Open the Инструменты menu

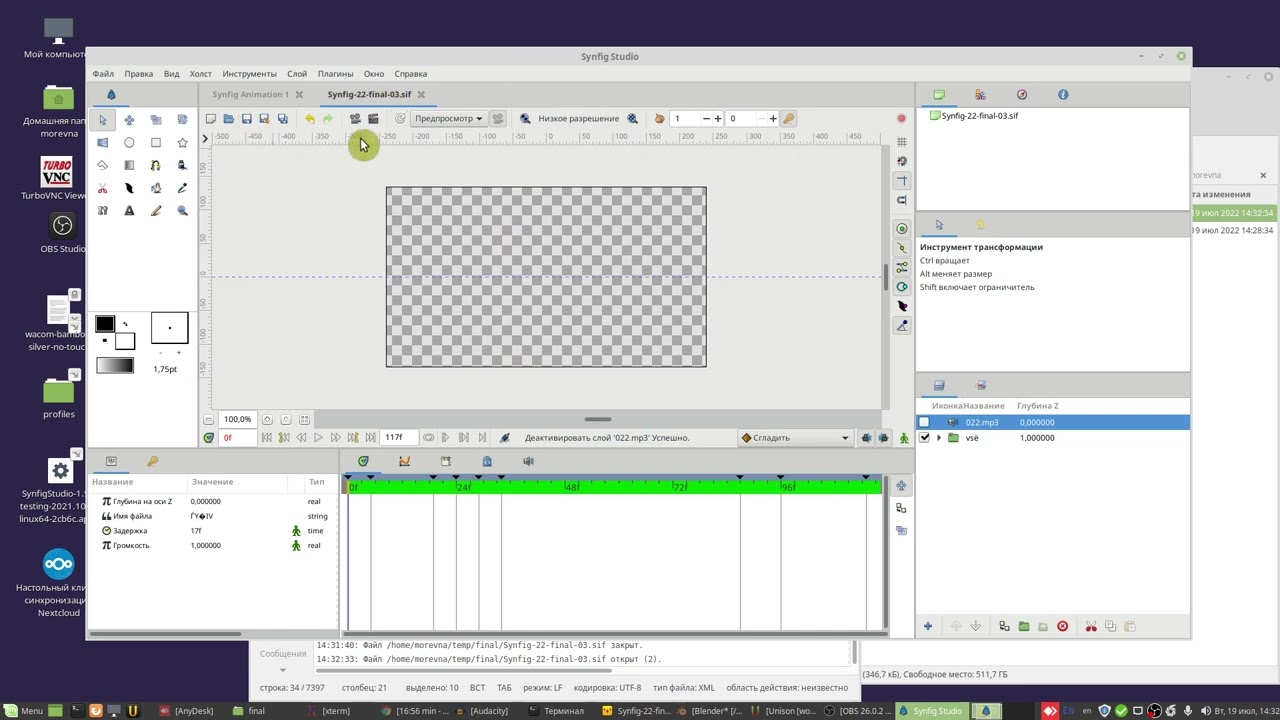(x=249, y=74)
